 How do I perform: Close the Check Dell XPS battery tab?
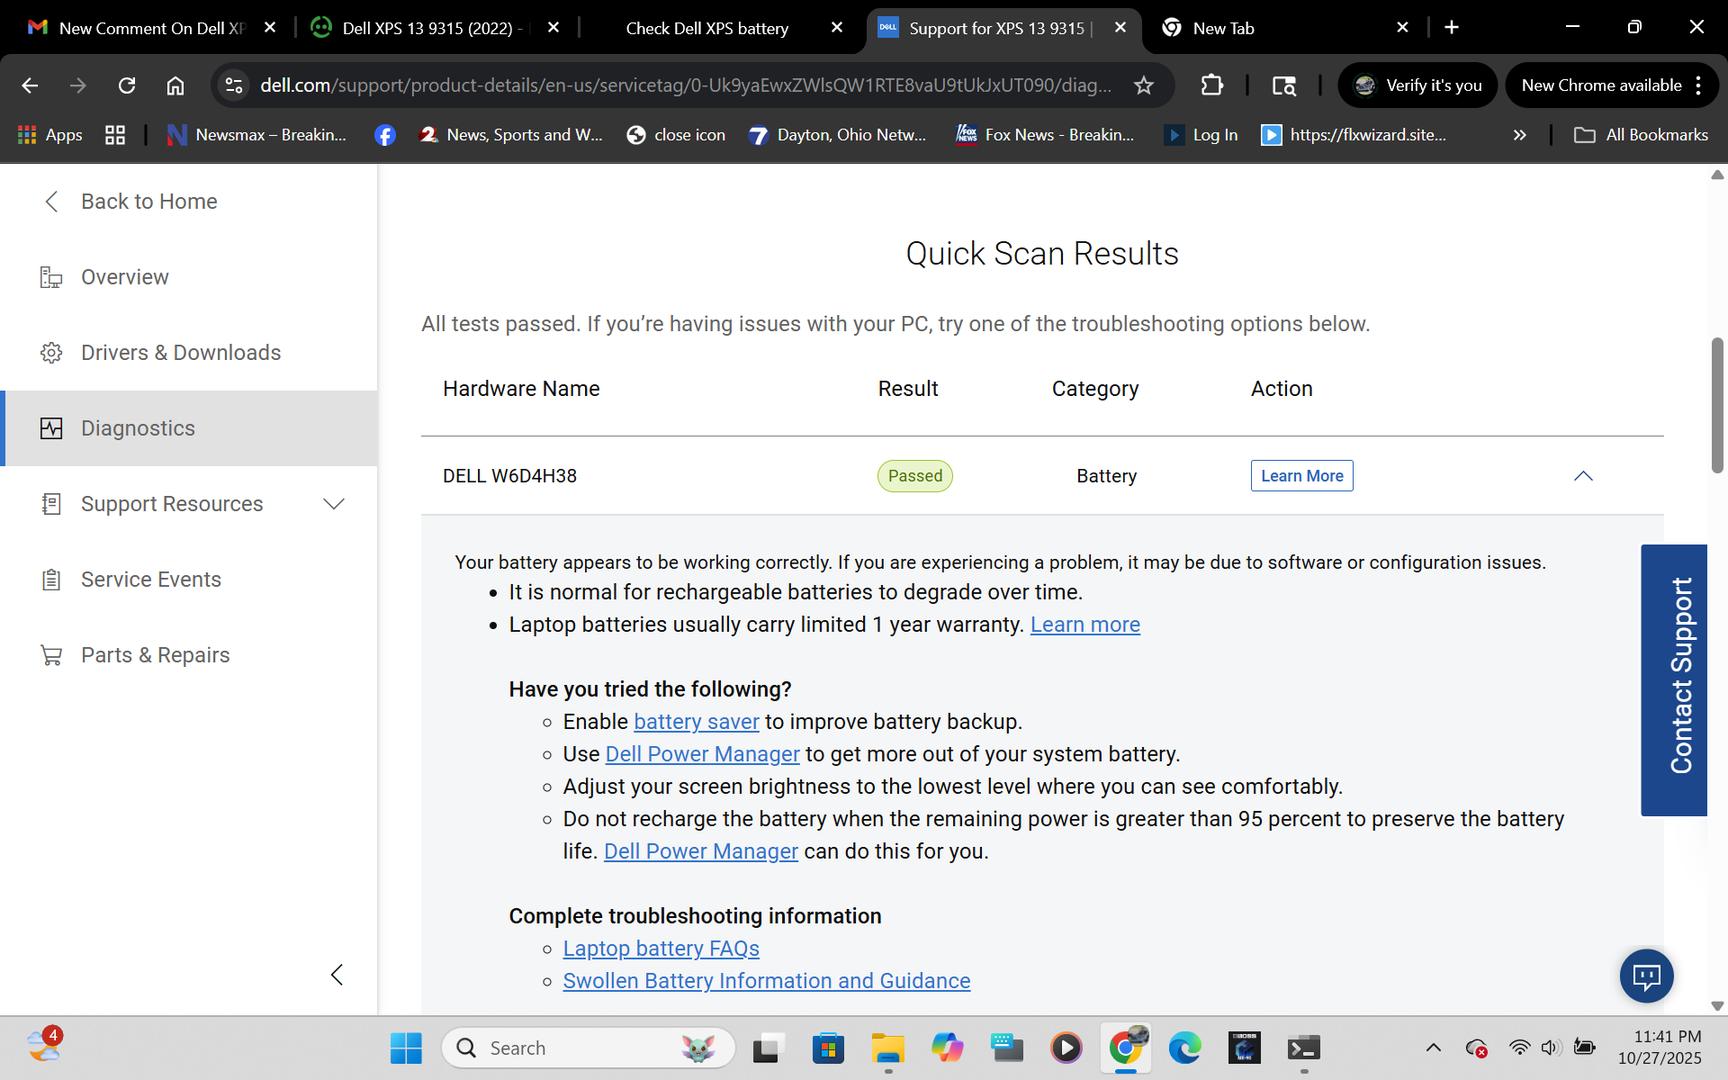point(837,28)
